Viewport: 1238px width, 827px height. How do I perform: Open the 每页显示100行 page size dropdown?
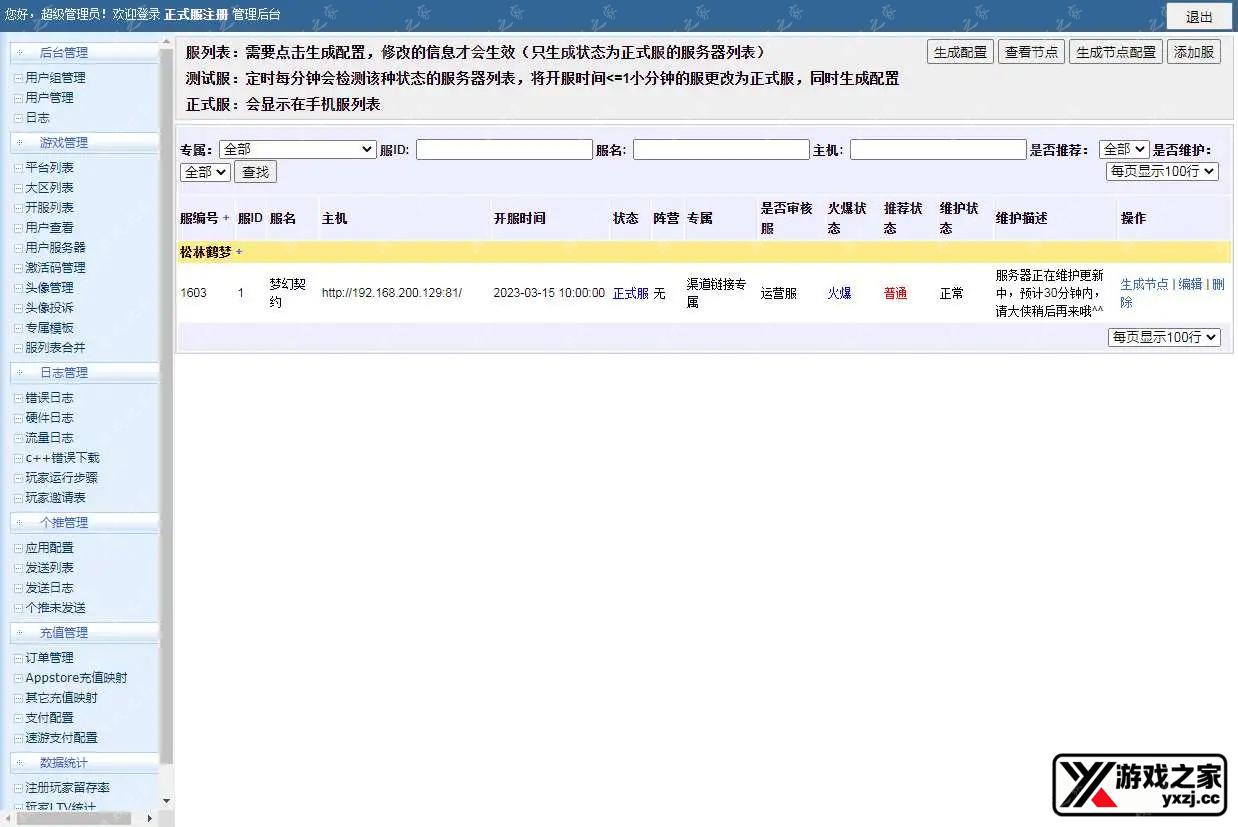click(x=1162, y=171)
